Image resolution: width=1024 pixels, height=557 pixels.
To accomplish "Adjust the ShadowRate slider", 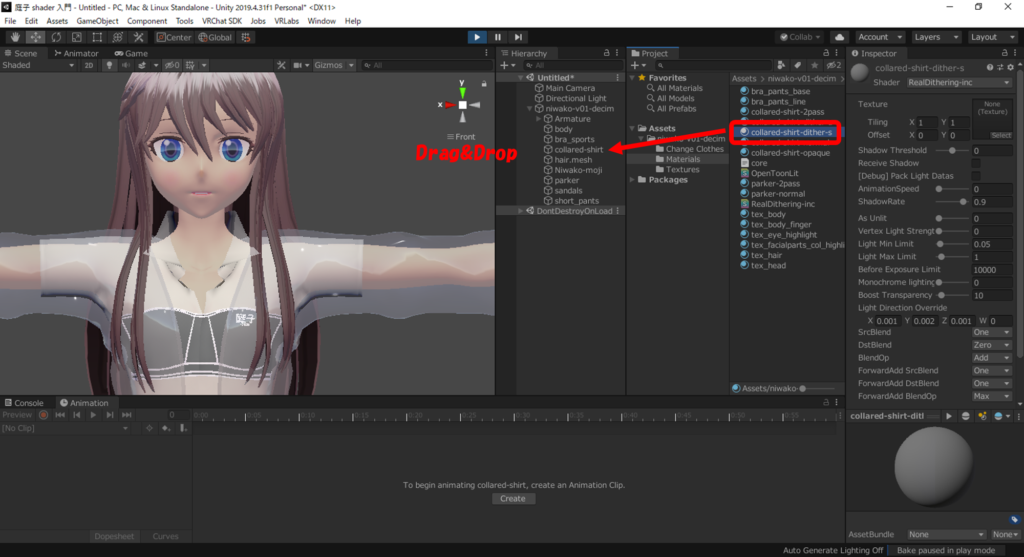I will [x=963, y=202].
